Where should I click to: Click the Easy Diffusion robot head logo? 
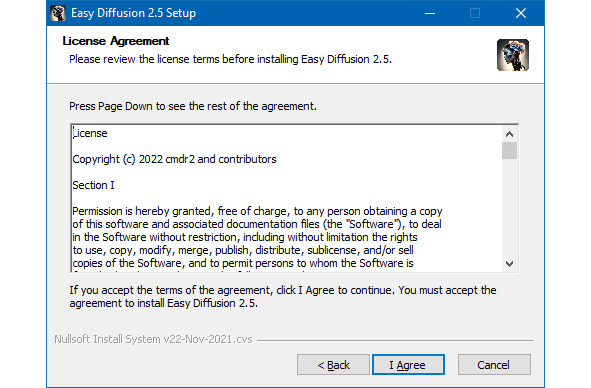coord(513,55)
